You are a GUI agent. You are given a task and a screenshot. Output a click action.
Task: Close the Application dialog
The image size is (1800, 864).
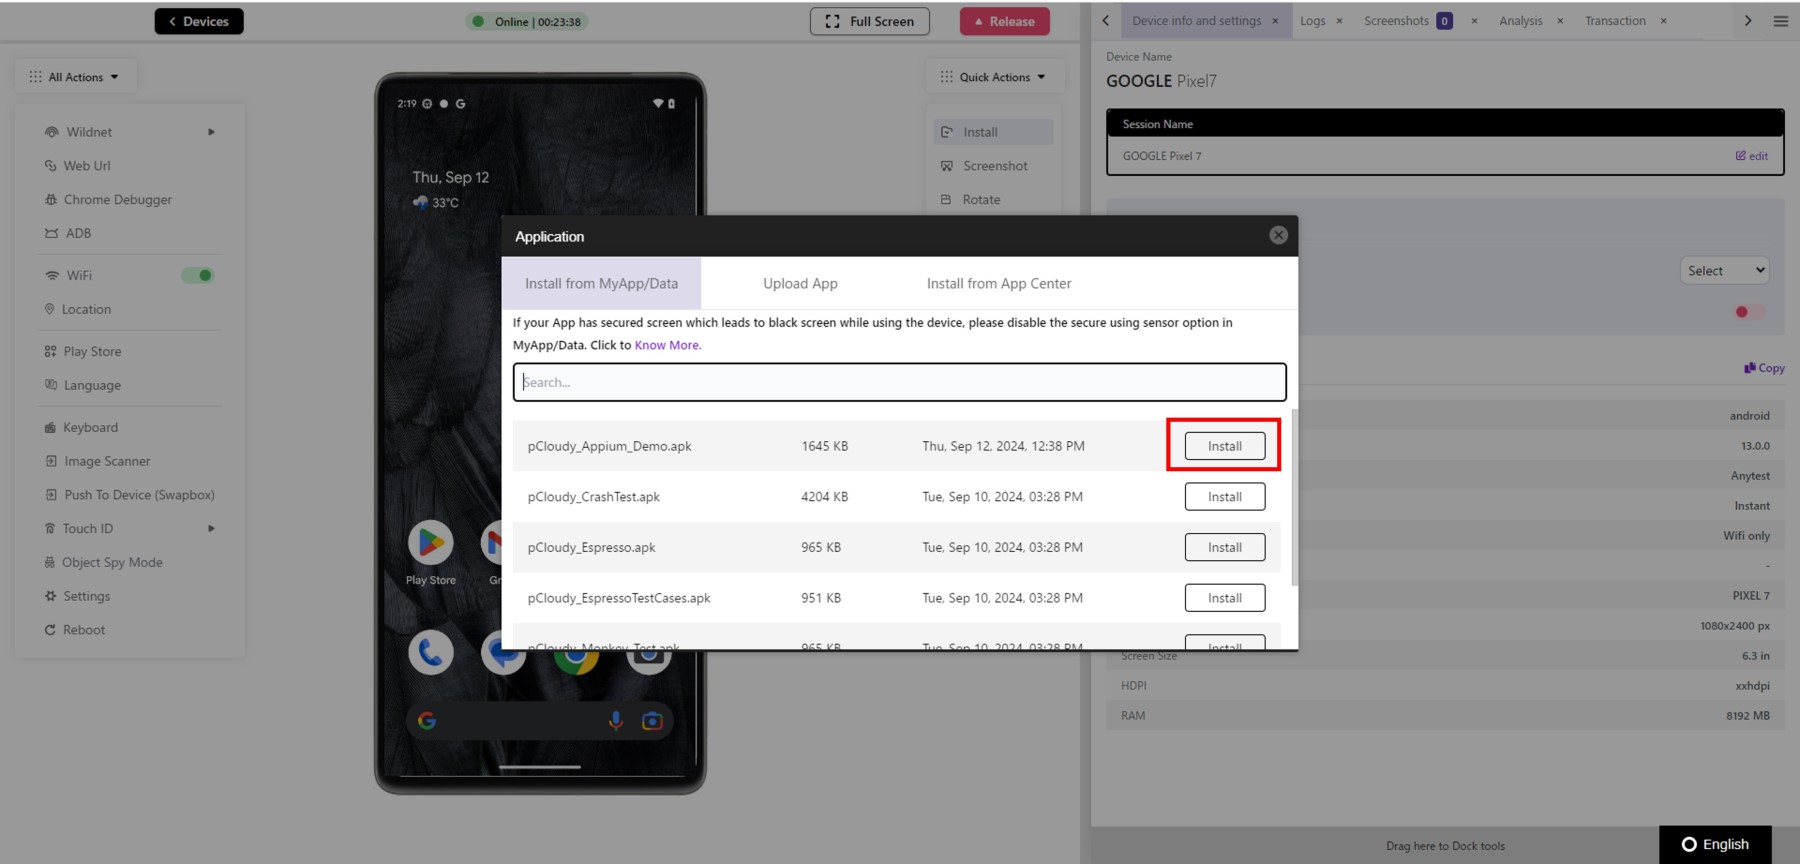click(1278, 235)
